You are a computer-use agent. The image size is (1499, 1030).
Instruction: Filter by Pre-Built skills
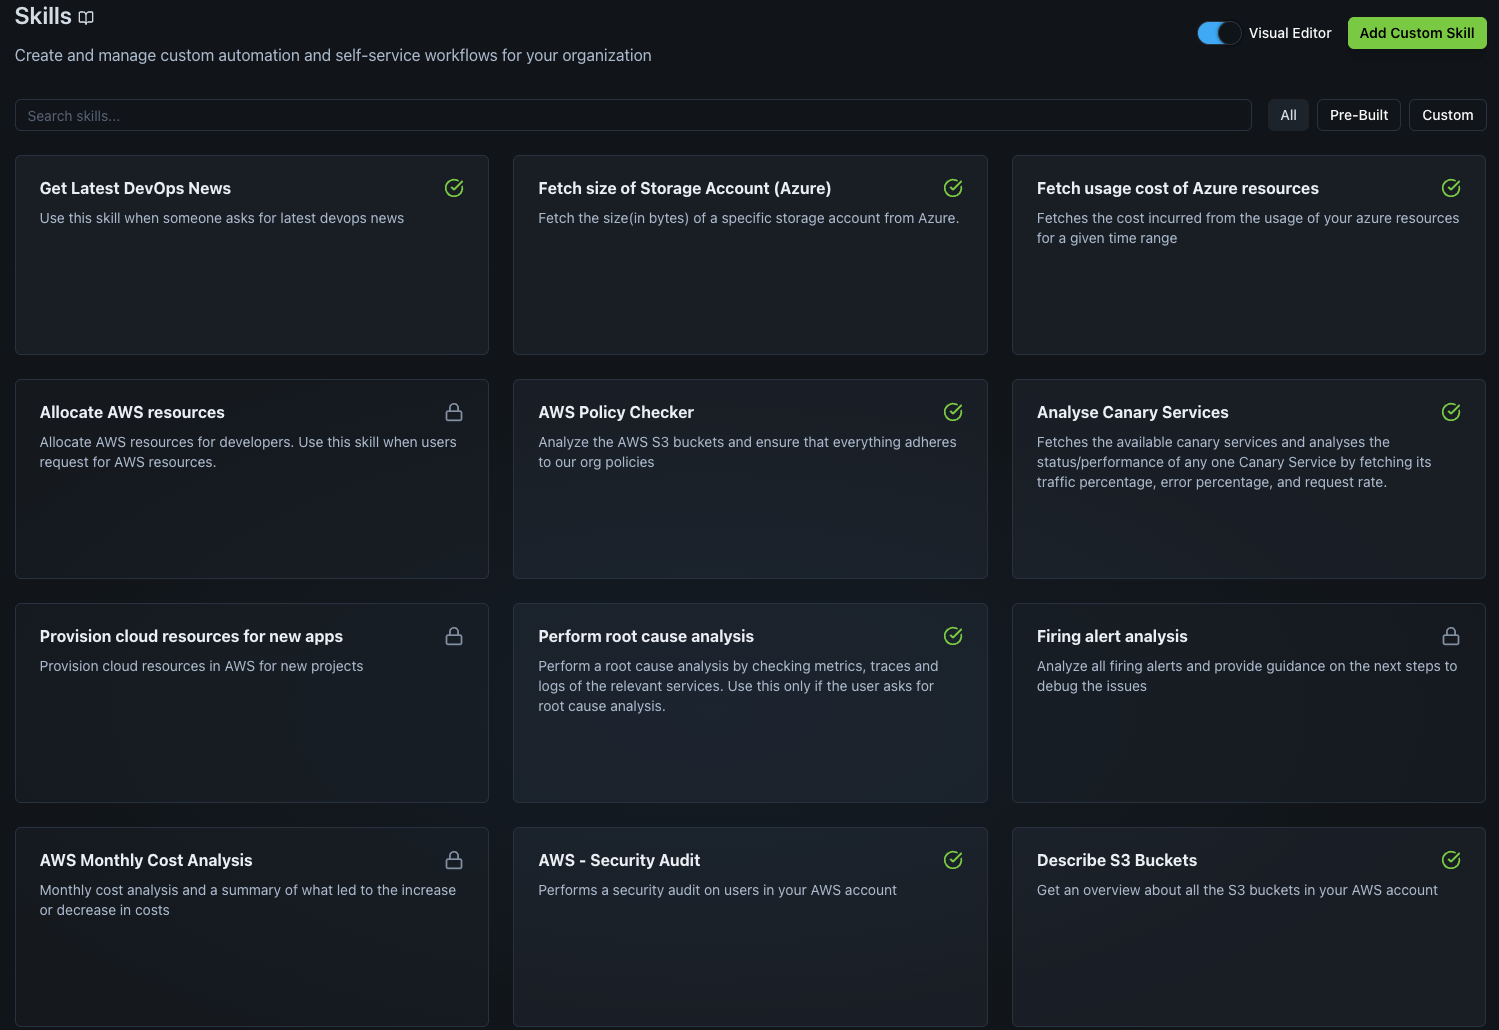[x=1358, y=115]
